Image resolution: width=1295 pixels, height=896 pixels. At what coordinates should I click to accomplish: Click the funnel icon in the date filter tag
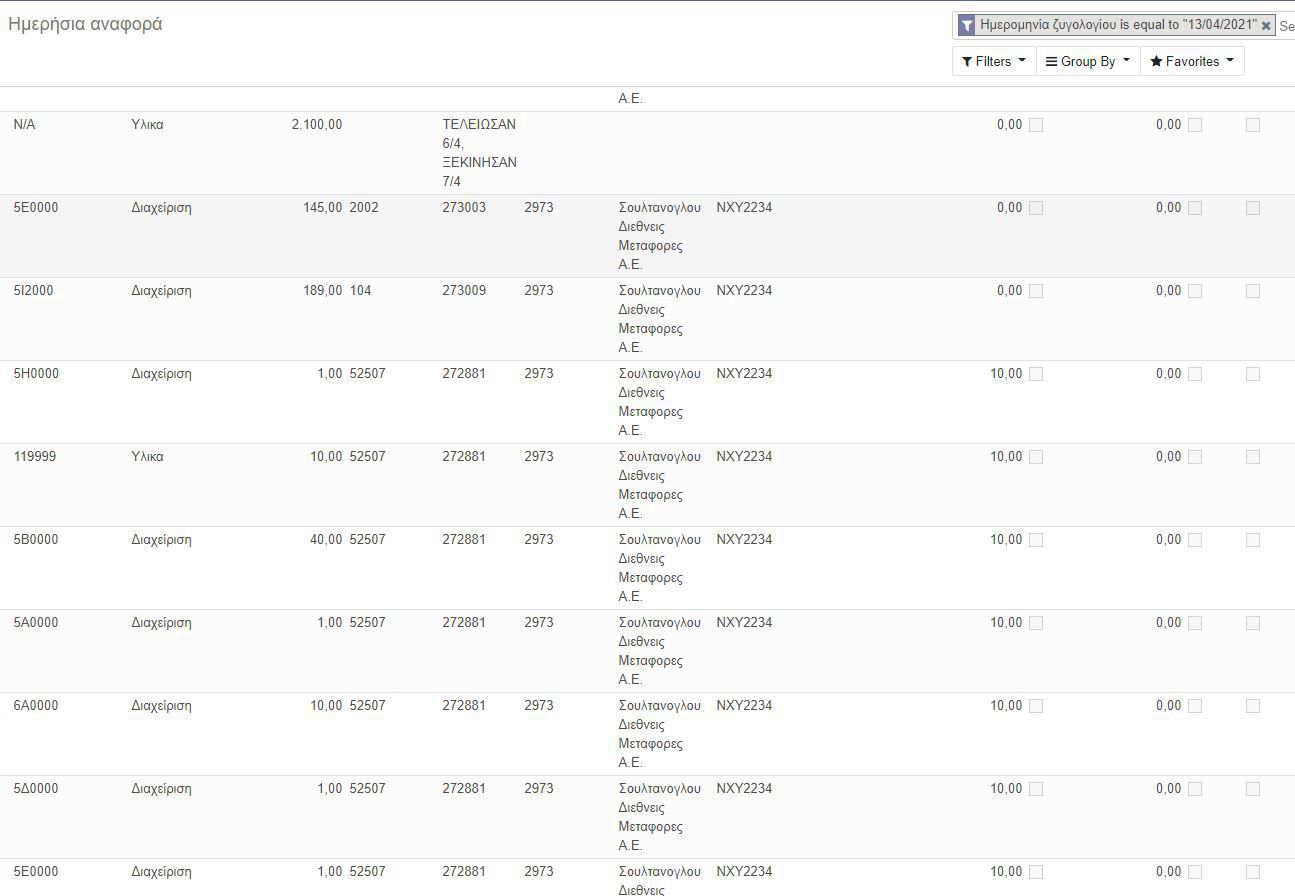(x=966, y=26)
